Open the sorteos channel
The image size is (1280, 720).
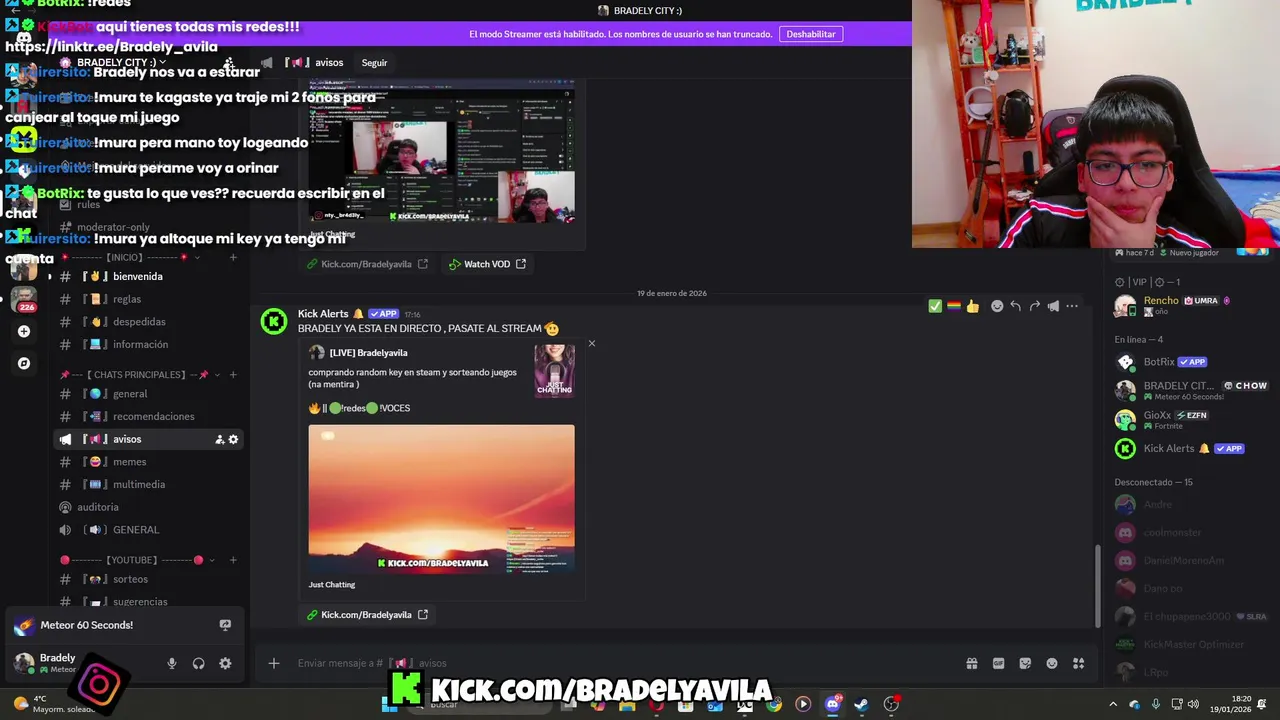click(148, 579)
